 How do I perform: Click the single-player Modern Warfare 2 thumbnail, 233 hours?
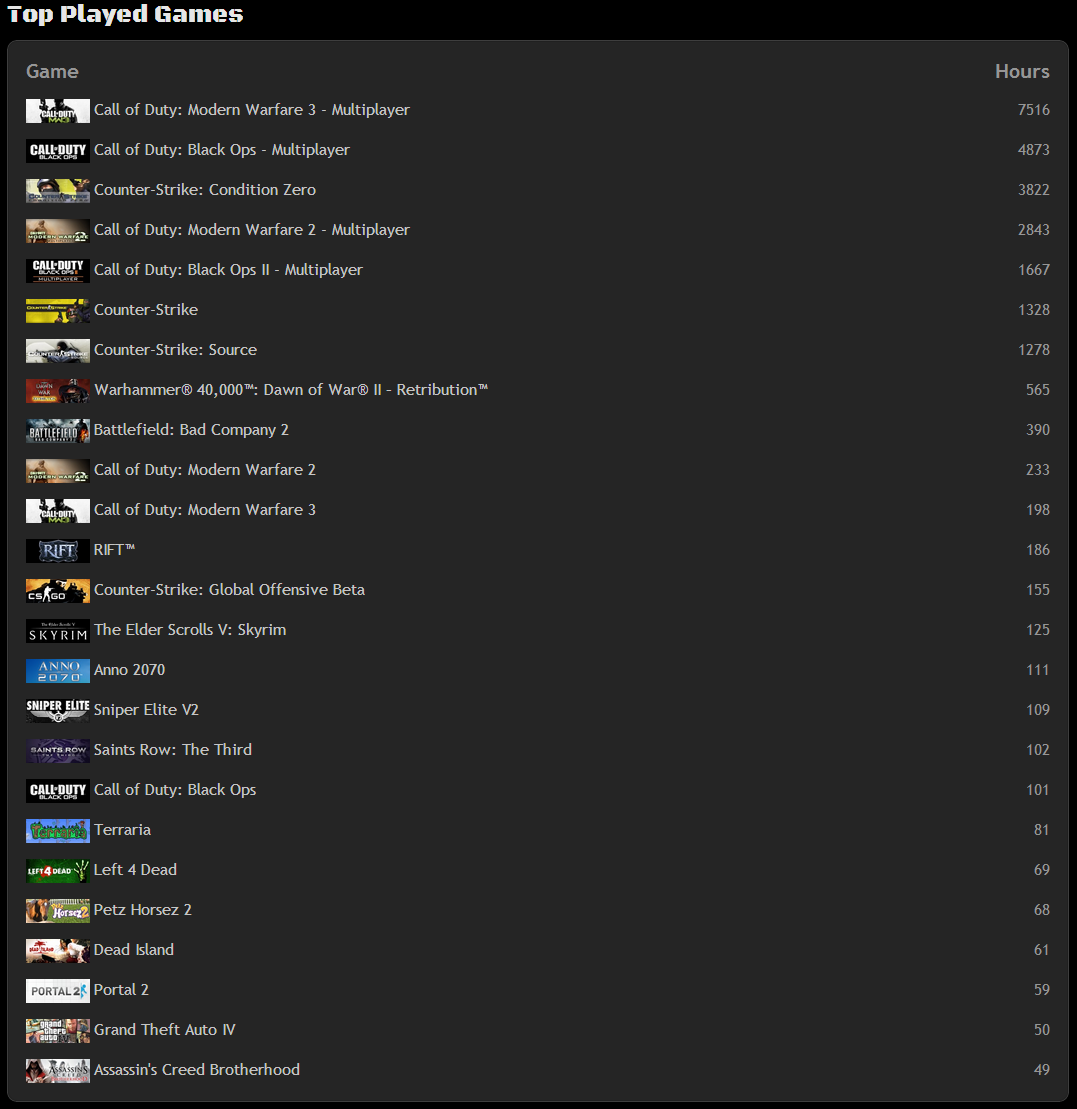pos(58,471)
